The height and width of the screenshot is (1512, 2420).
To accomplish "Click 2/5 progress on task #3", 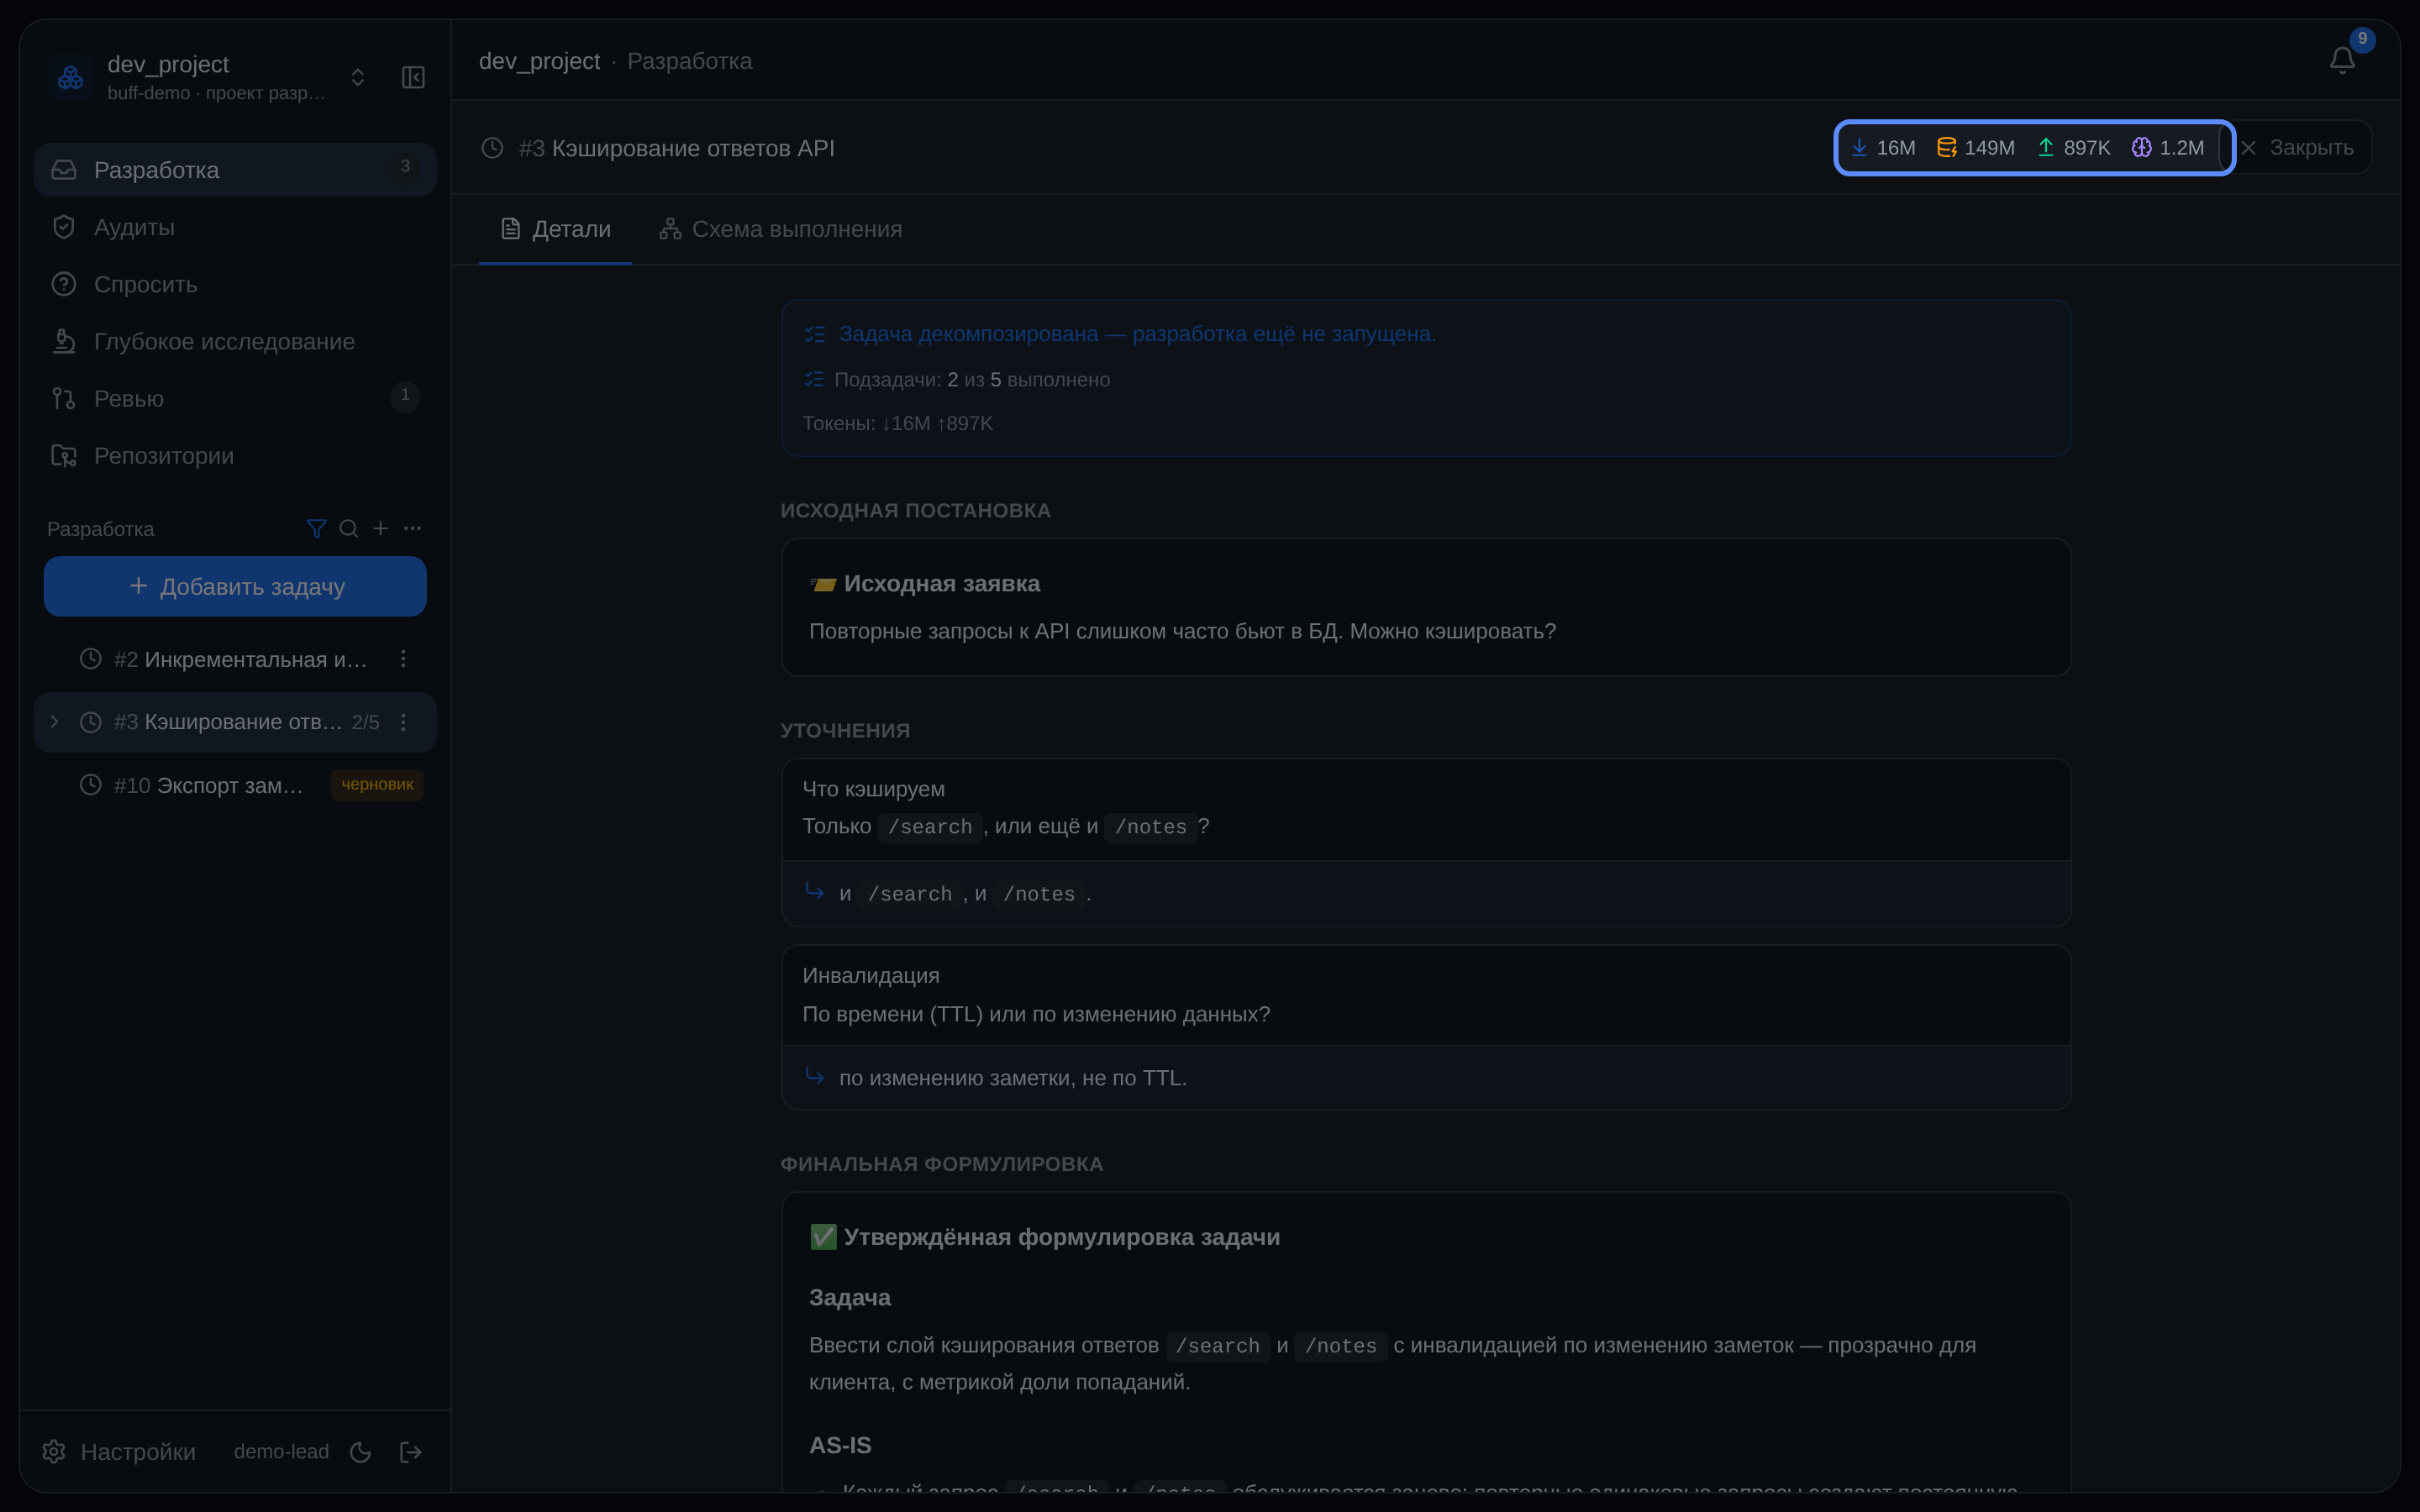I will click(365, 722).
